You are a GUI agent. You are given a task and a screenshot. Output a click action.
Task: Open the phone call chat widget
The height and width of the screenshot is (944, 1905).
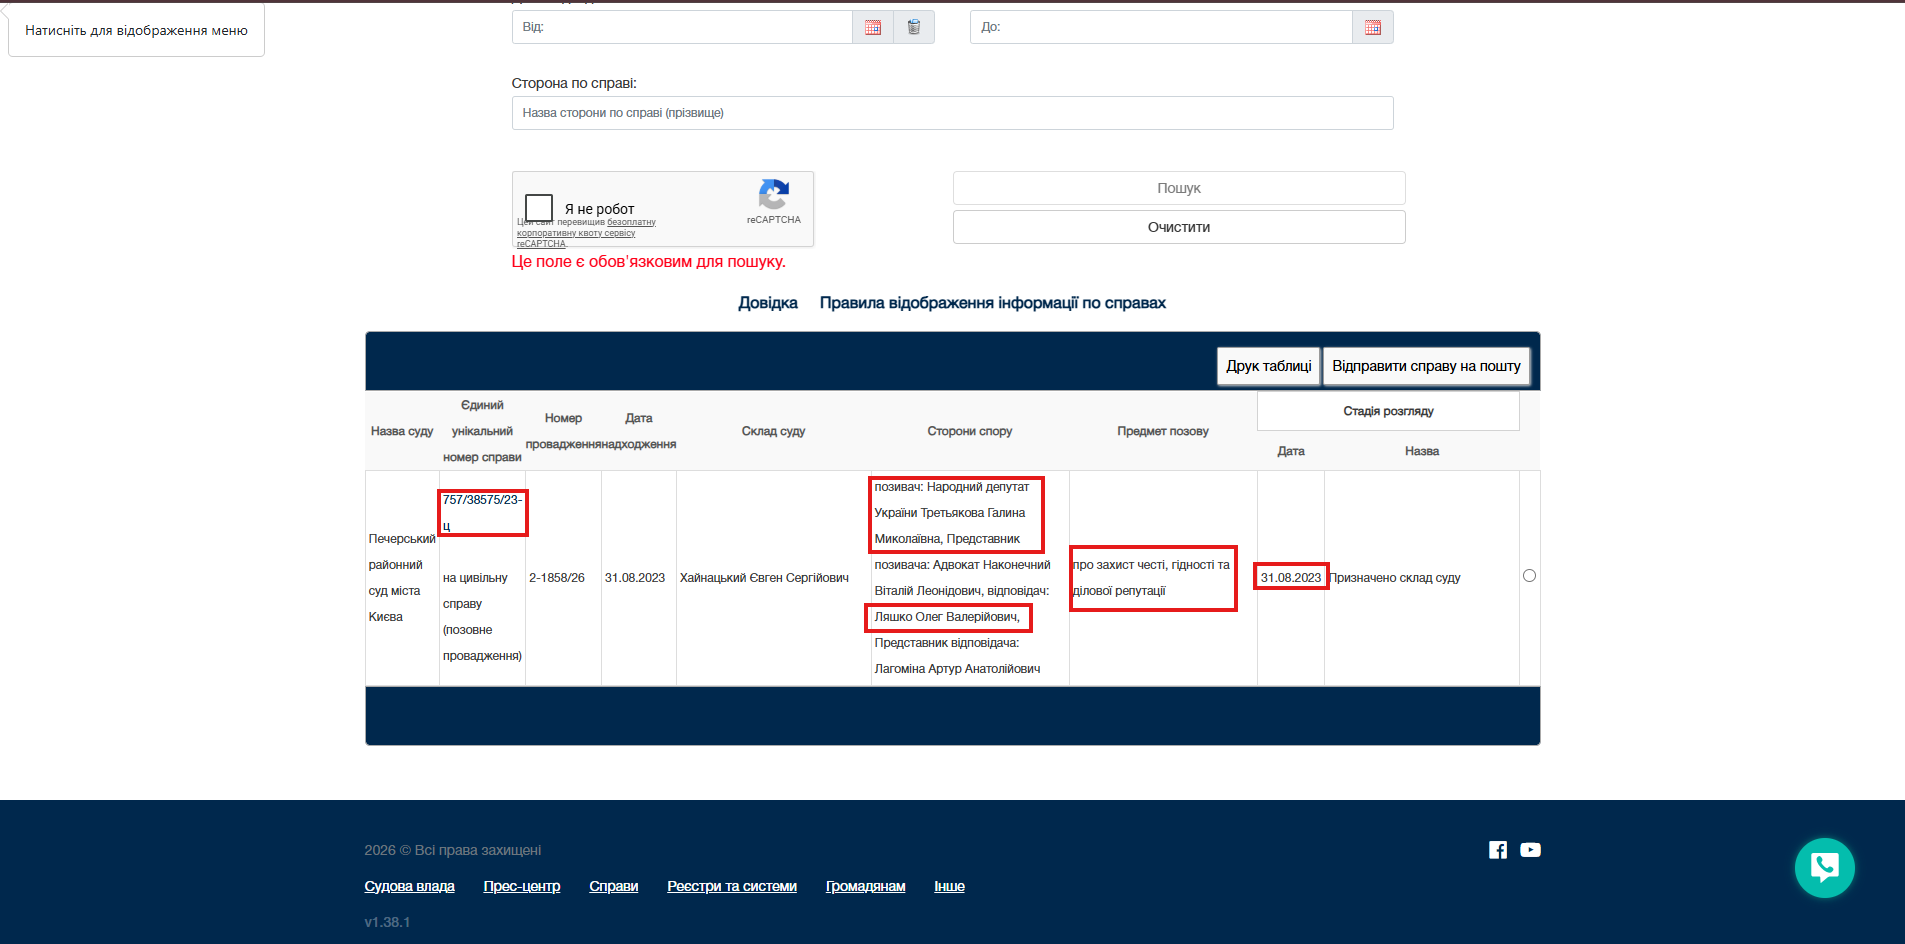pyautogui.click(x=1825, y=867)
